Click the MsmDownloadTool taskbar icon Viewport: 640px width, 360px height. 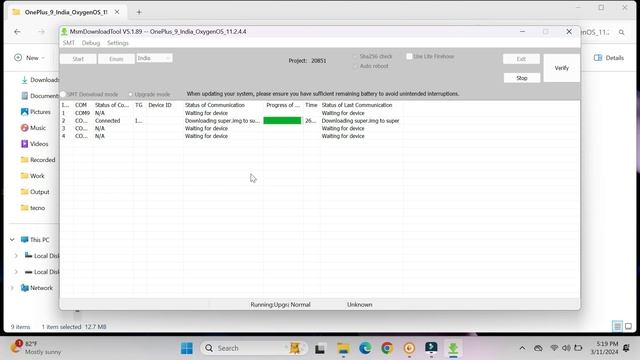453,348
